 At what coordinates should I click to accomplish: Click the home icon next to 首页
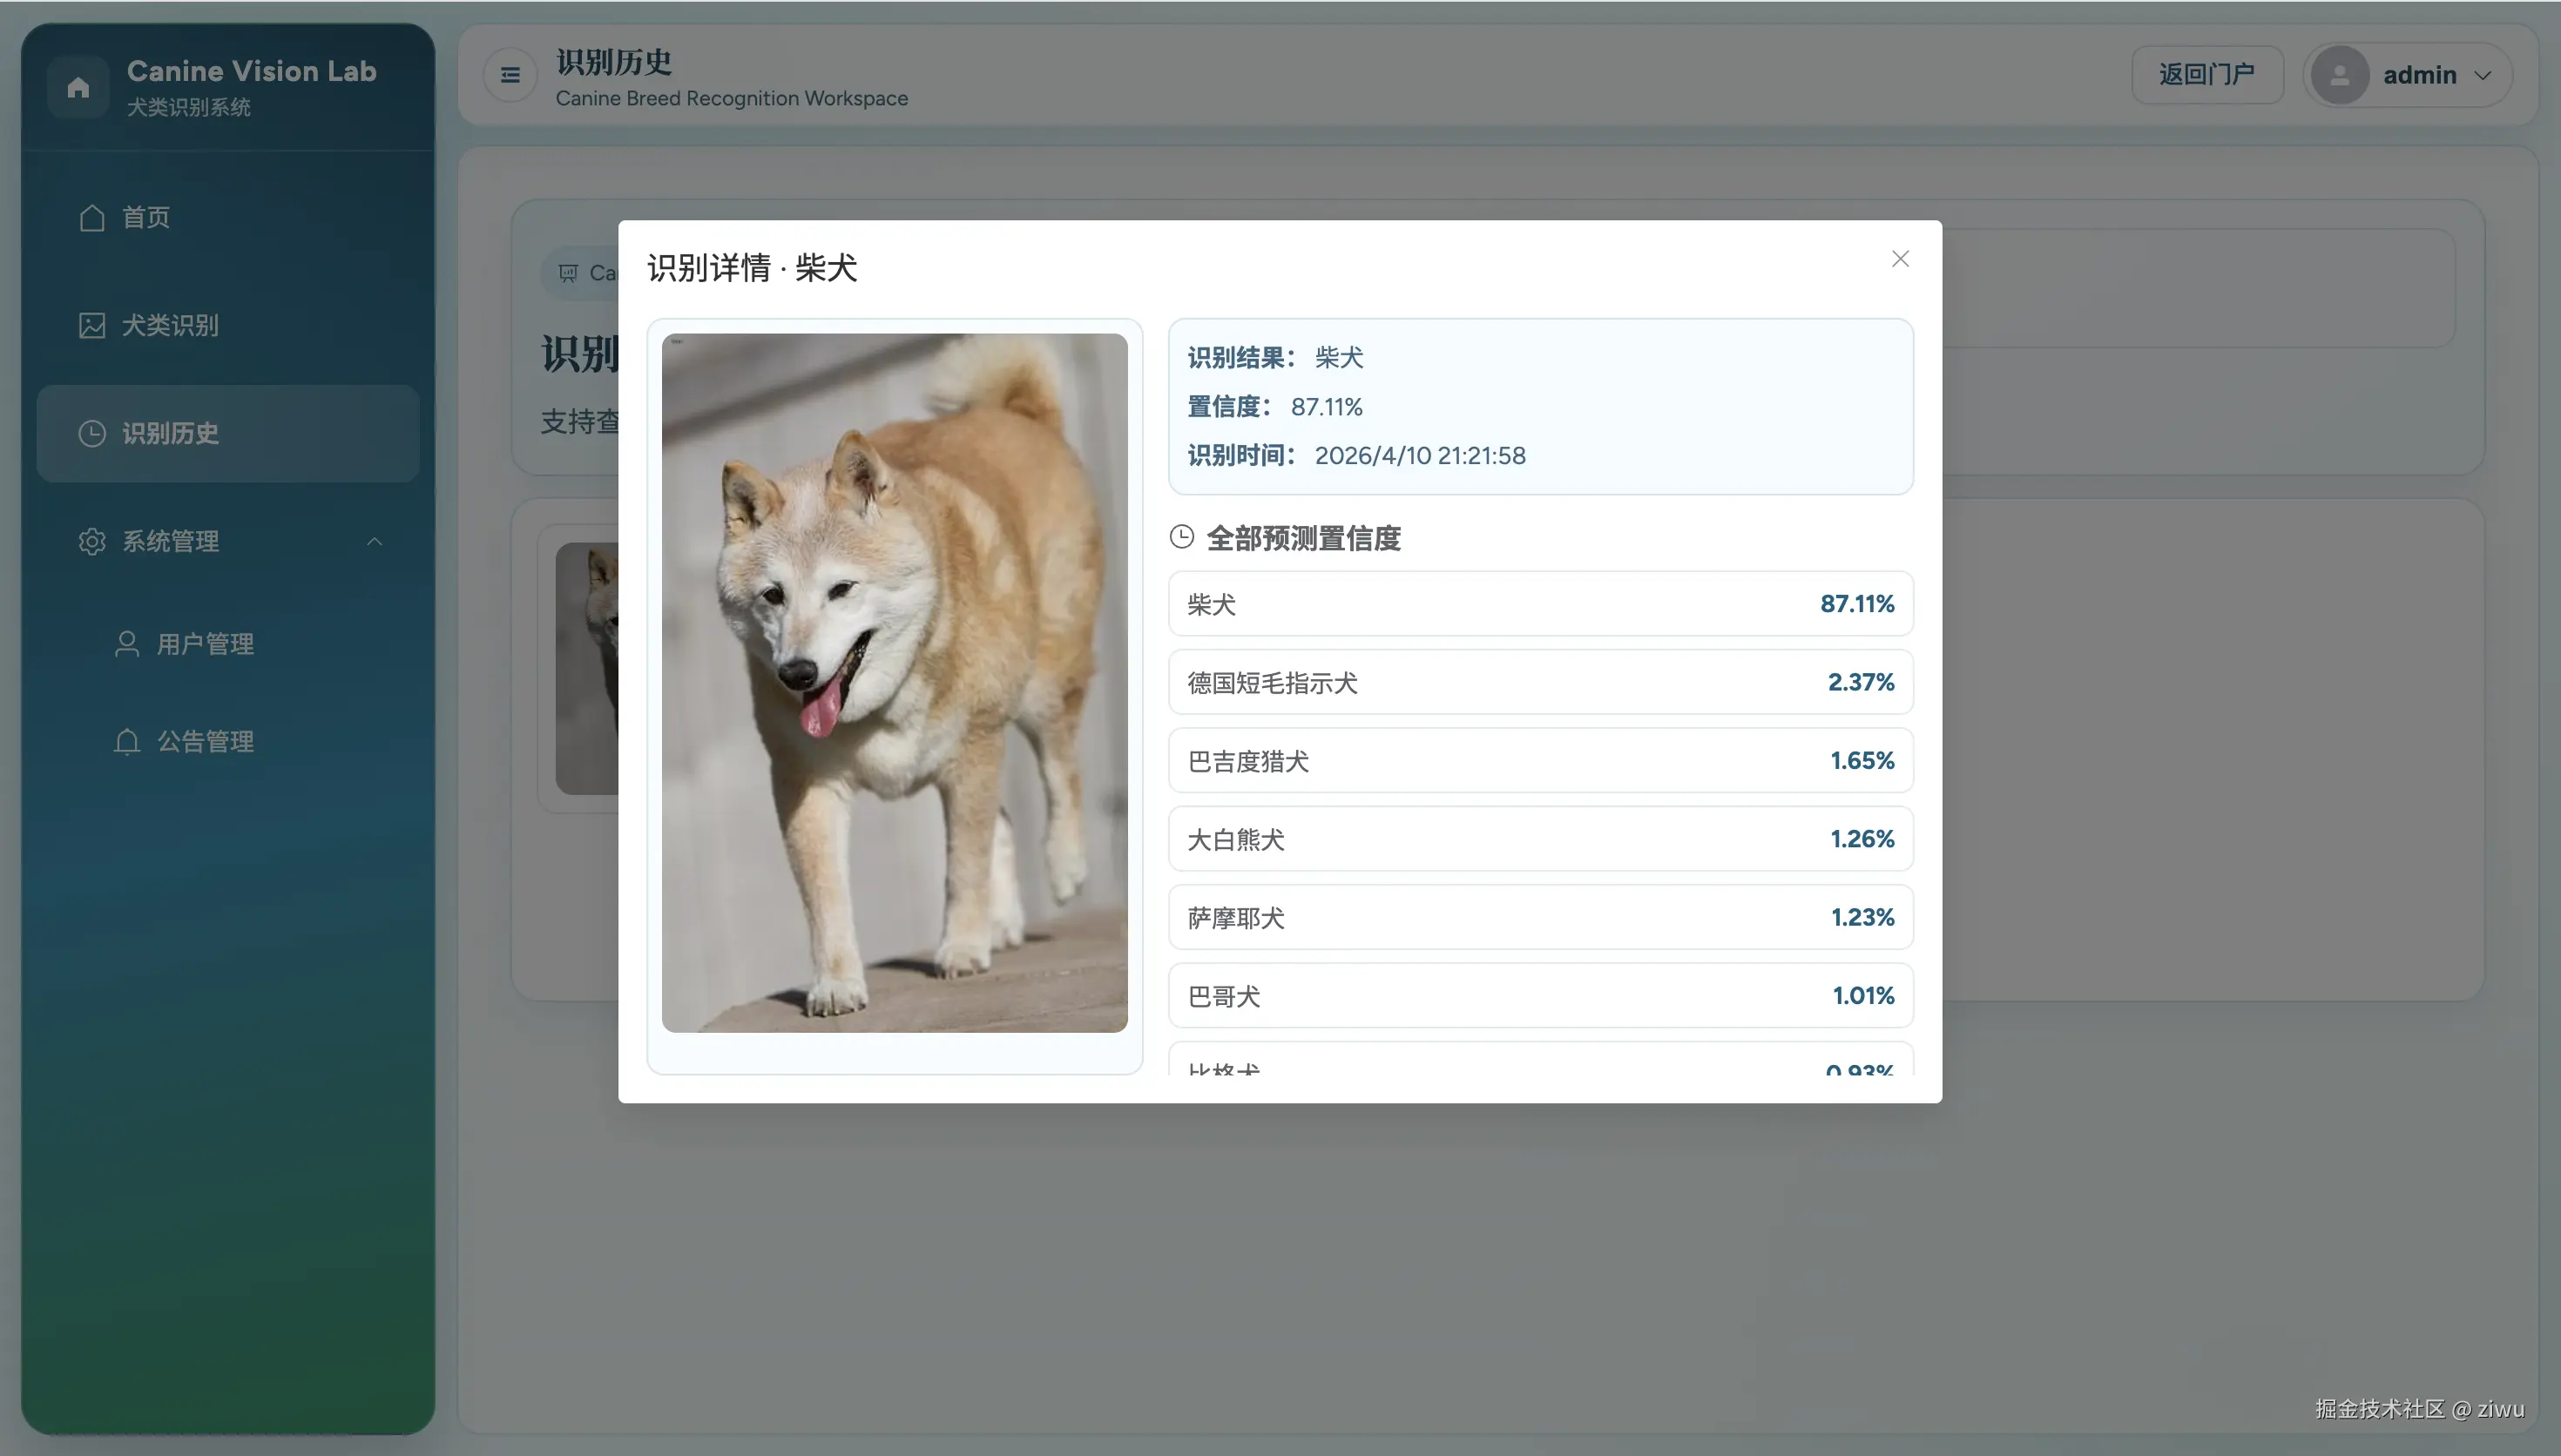pos(92,217)
